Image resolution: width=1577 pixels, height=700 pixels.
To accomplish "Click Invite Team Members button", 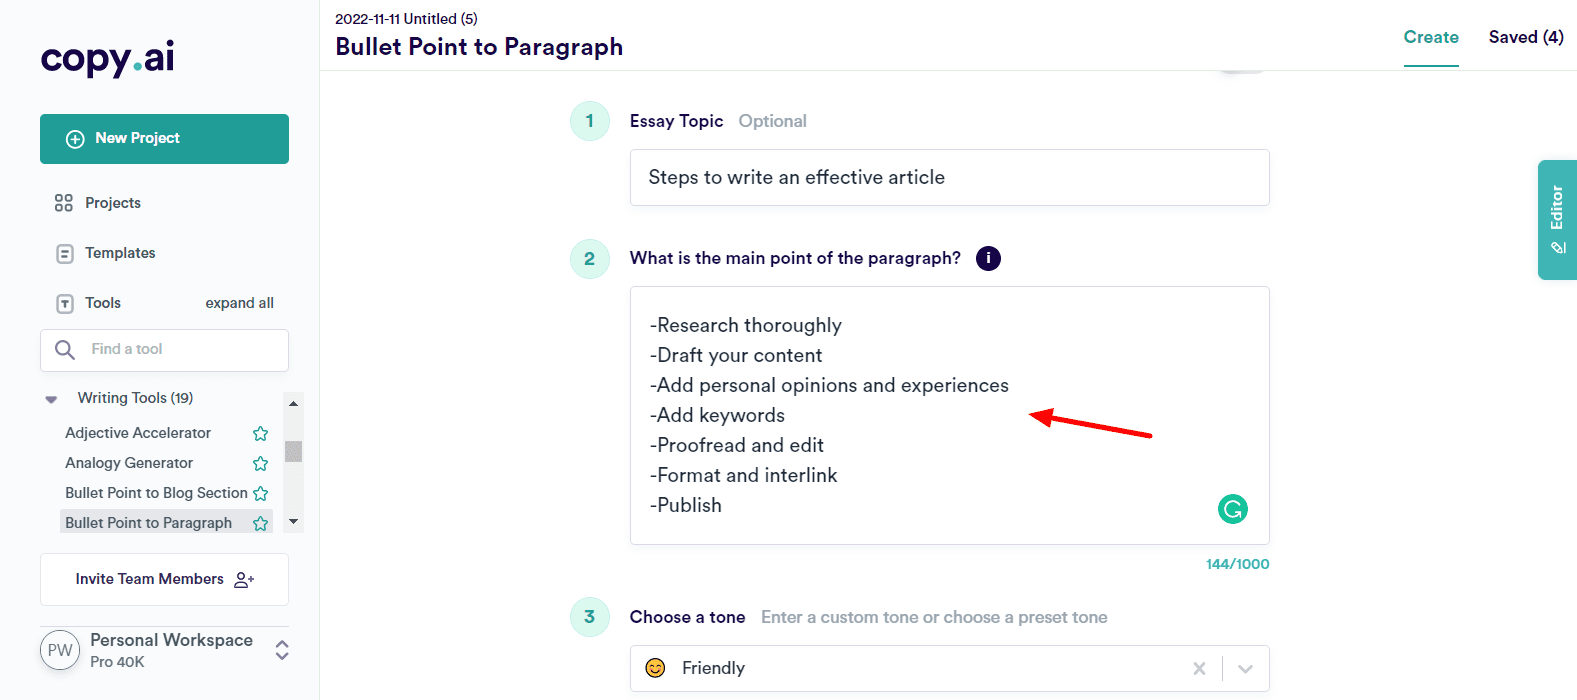I will 164,579.
